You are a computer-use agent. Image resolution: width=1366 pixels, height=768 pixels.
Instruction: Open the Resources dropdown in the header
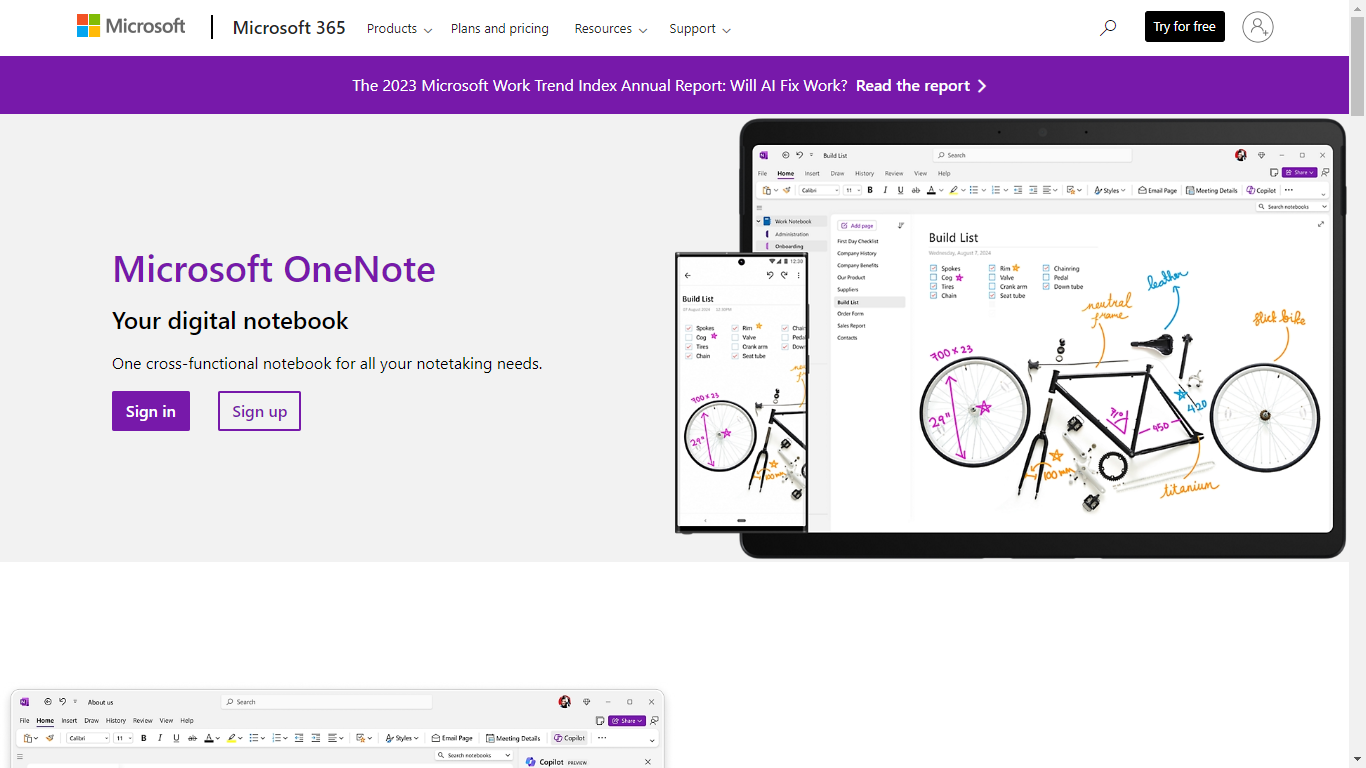(610, 29)
